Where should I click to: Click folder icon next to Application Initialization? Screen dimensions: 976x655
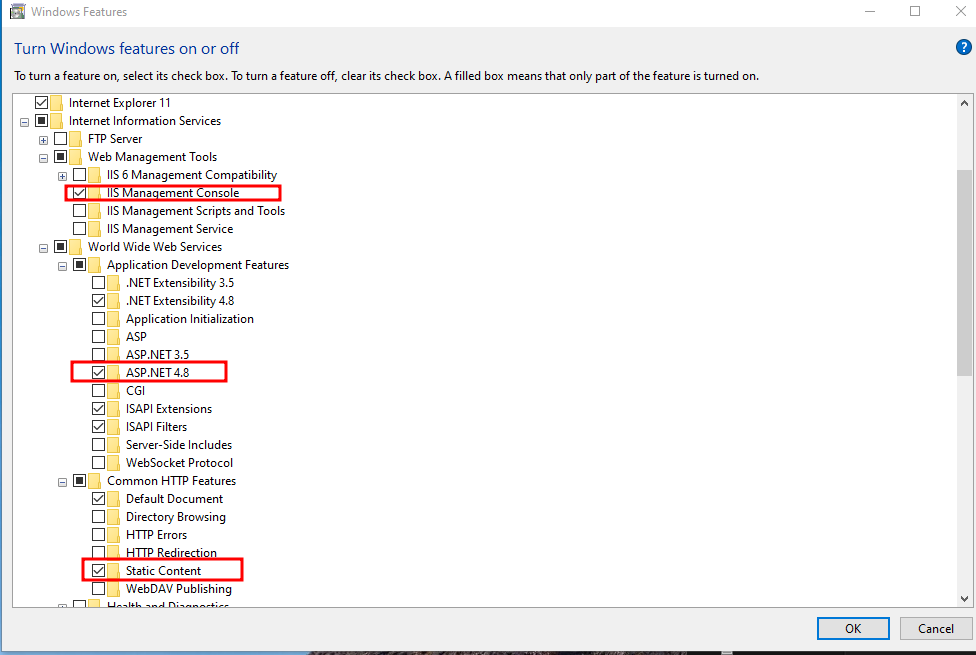(x=115, y=319)
